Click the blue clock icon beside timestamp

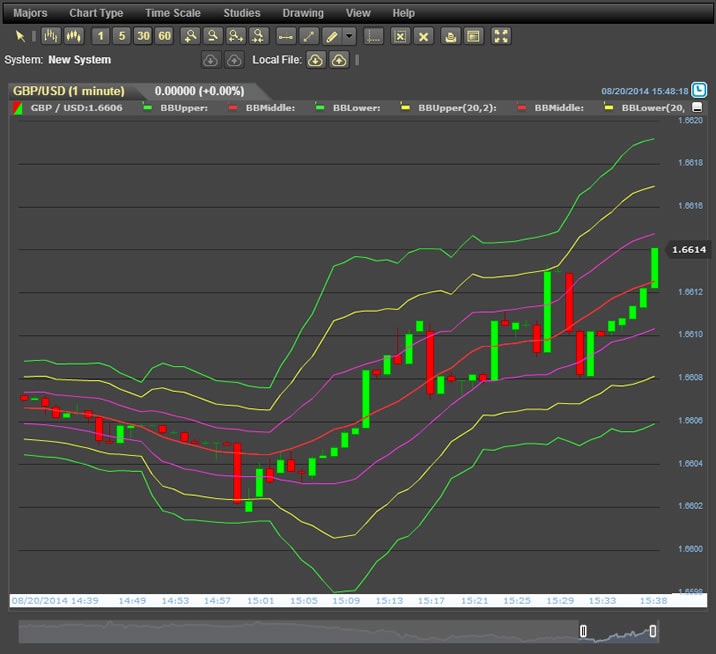point(699,90)
